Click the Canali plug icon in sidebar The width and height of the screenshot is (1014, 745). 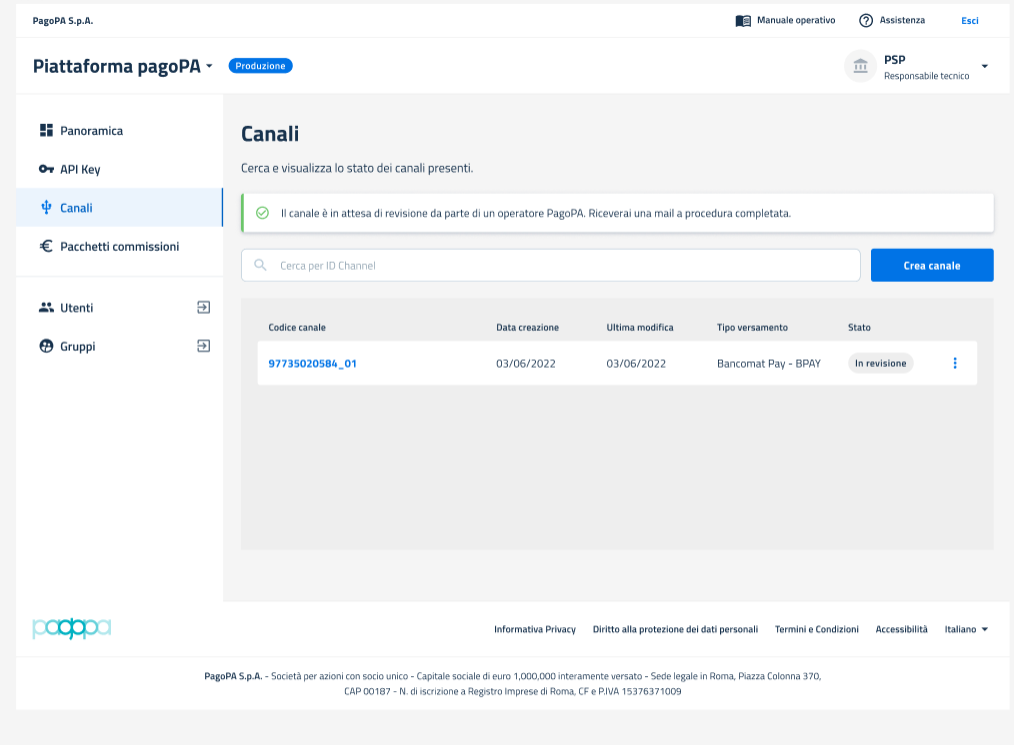[x=46, y=208]
